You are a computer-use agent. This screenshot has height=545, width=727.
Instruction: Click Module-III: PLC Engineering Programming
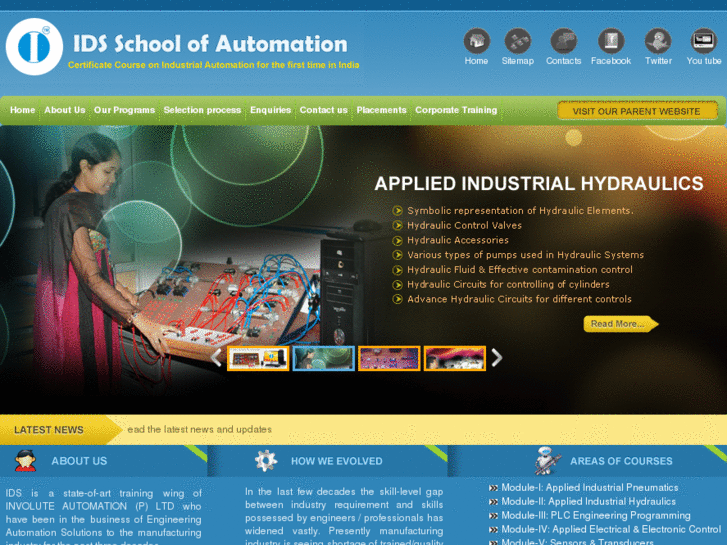tap(596, 515)
